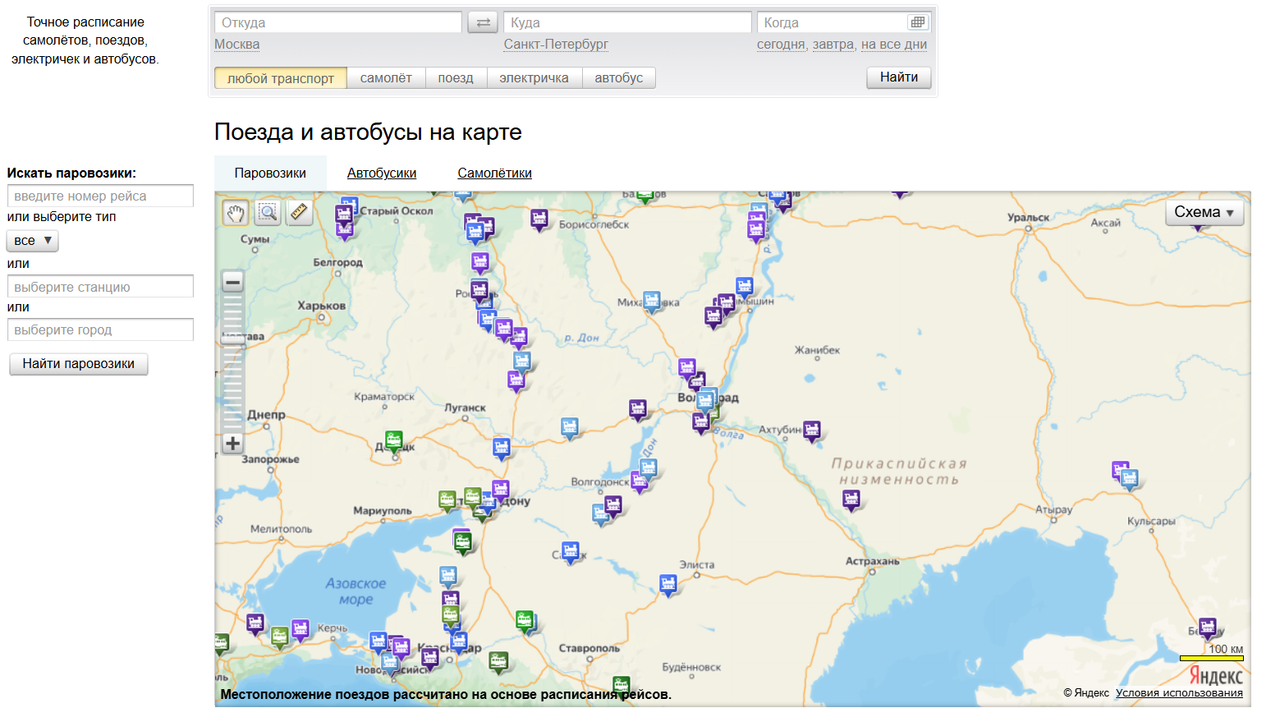Image resolution: width=1280 pixels, height=723 pixels.
Task: Open the Схема map type dropdown
Action: (1204, 212)
